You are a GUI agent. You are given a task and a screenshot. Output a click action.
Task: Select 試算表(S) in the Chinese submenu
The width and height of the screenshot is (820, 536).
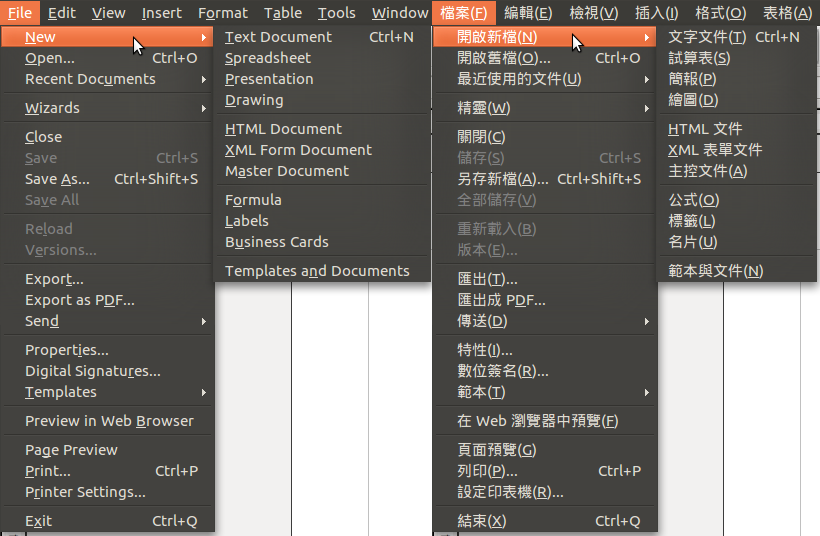[698, 58]
